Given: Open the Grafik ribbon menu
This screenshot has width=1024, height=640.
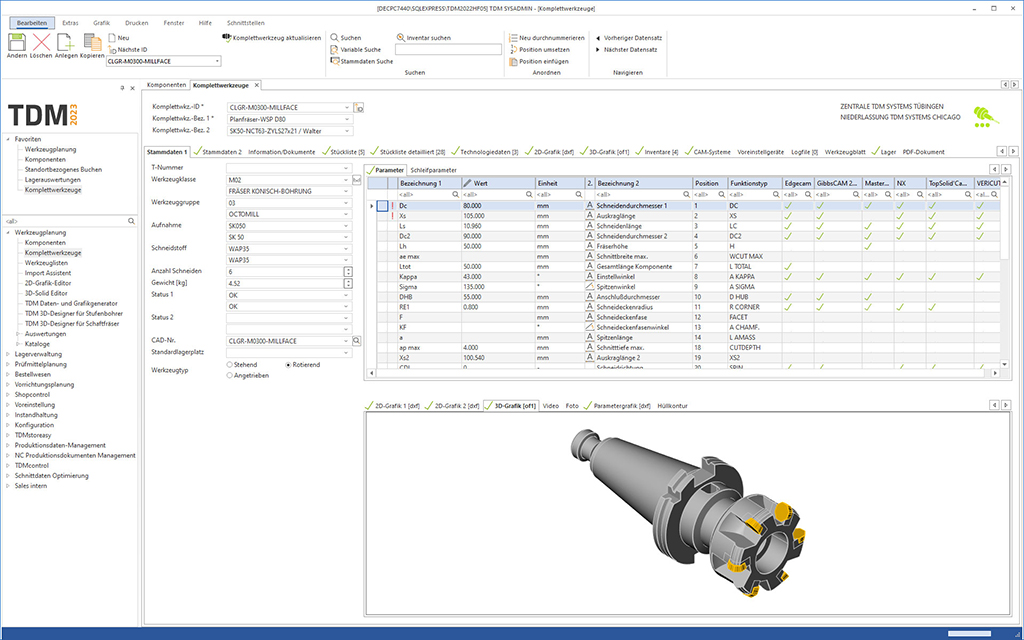Looking at the screenshot, I should coord(101,23).
